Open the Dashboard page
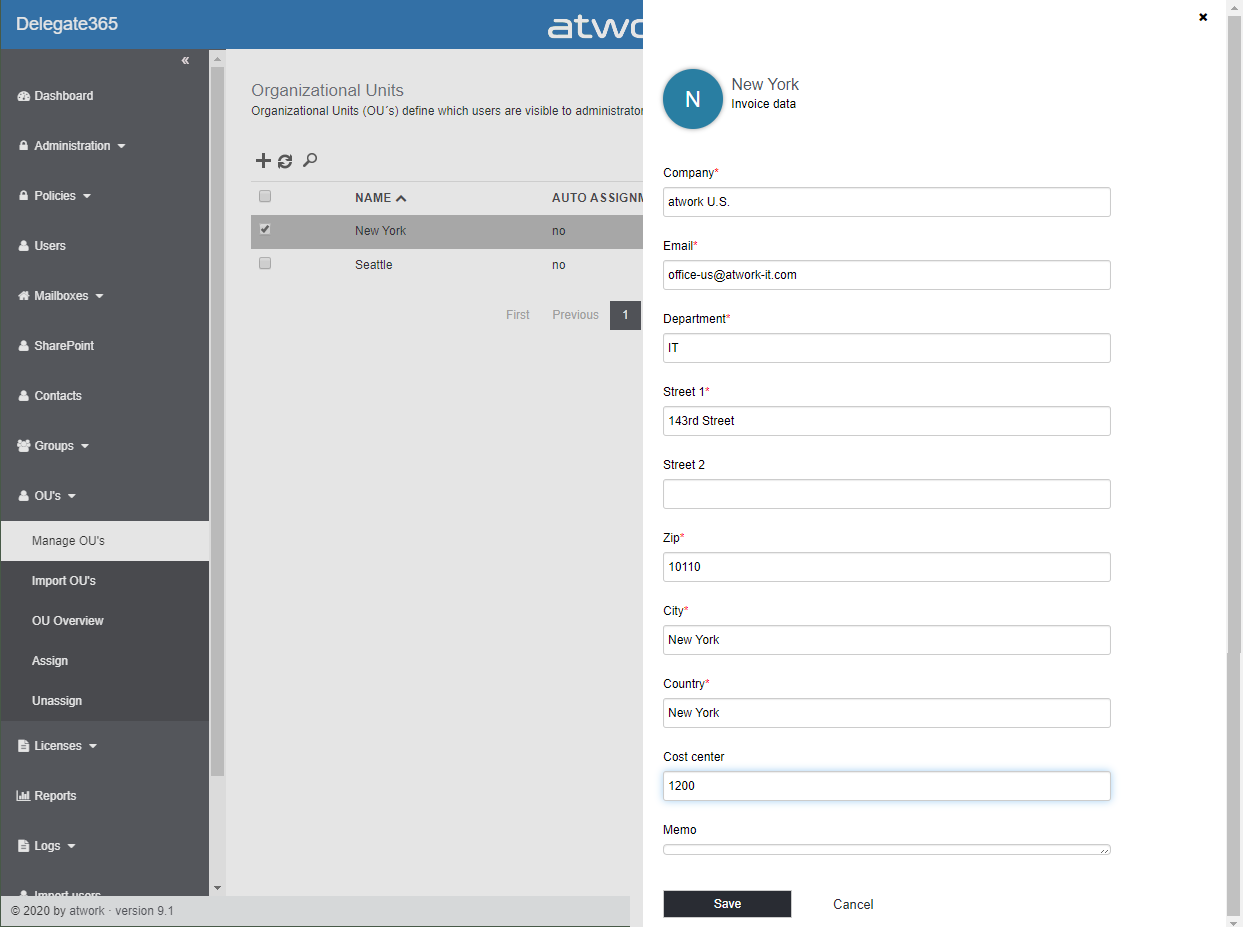1243x927 pixels. coord(64,96)
